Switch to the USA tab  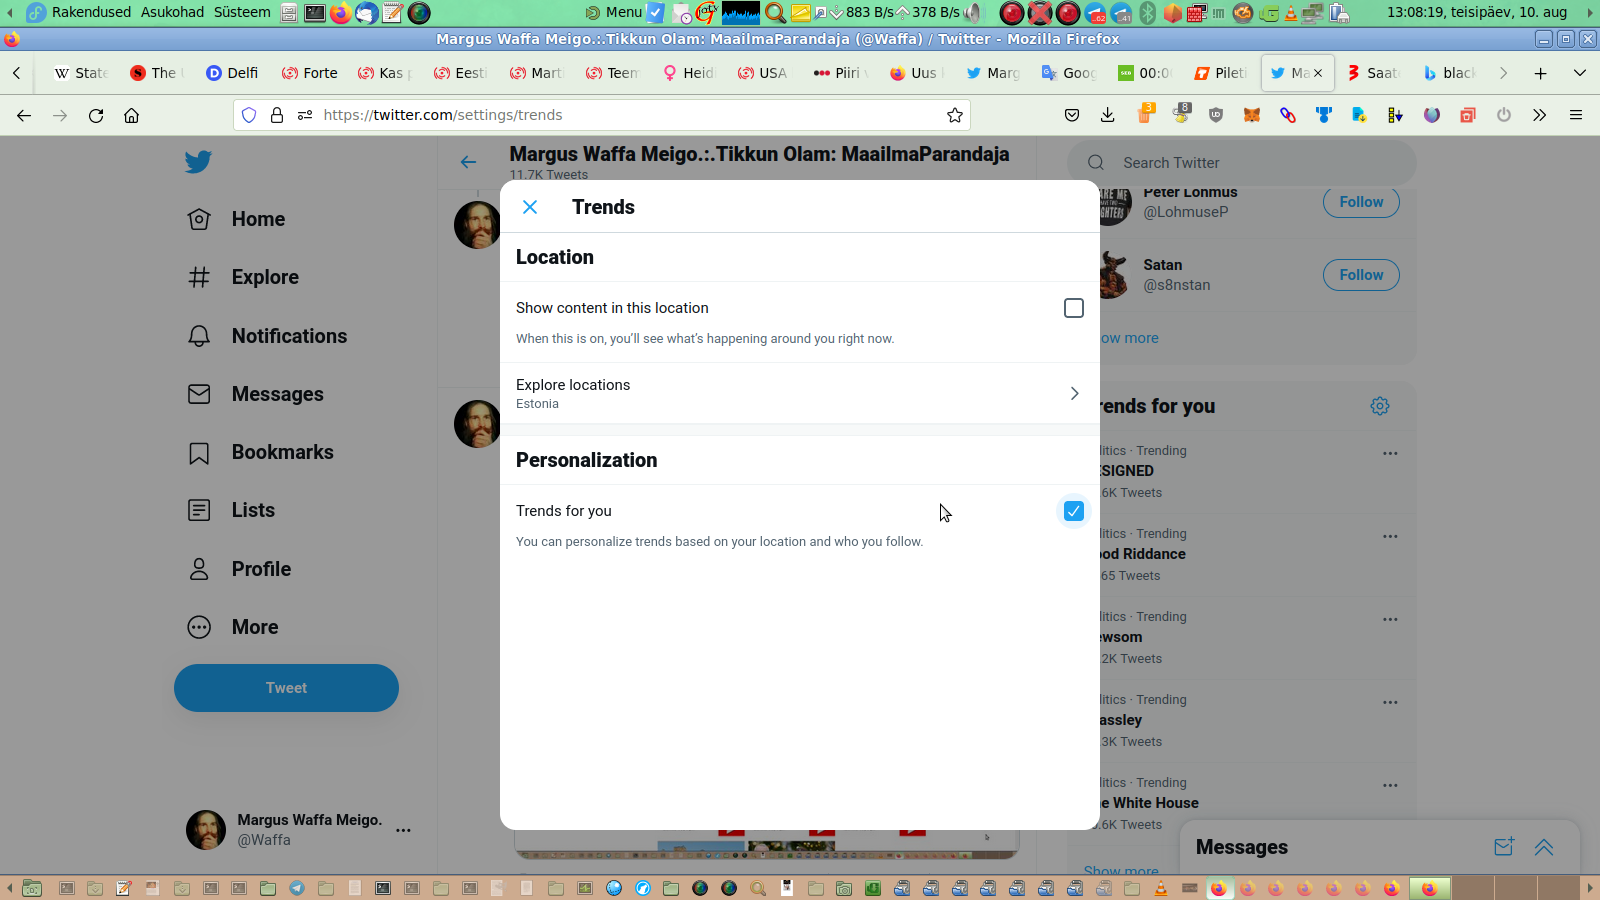[x=764, y=73]
